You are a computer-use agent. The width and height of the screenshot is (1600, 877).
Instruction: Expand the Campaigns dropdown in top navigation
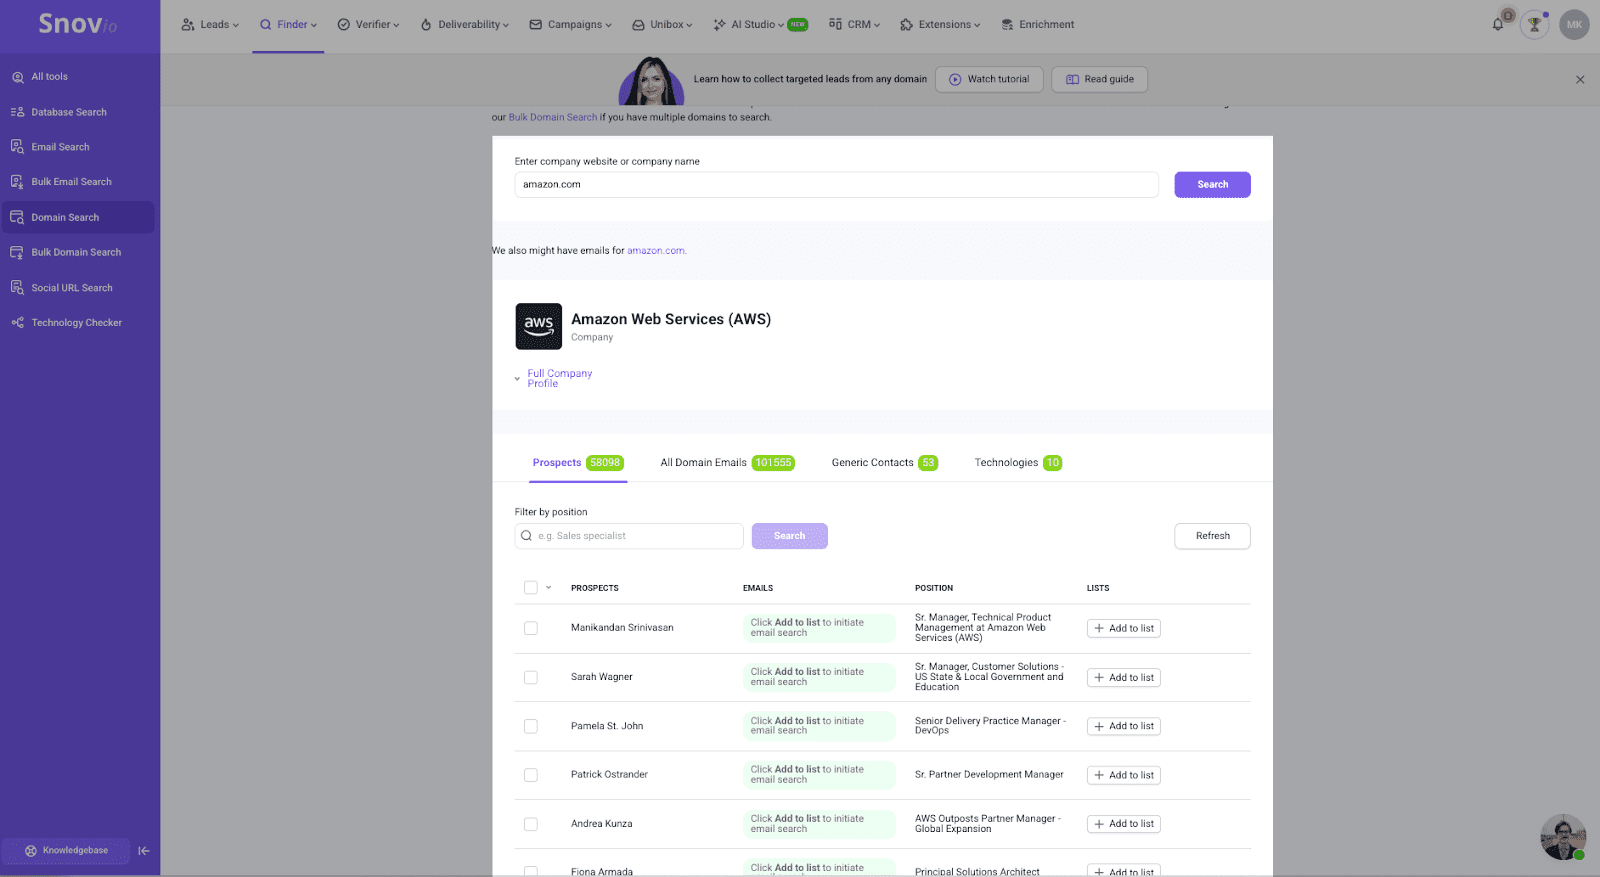pos(570,25)
